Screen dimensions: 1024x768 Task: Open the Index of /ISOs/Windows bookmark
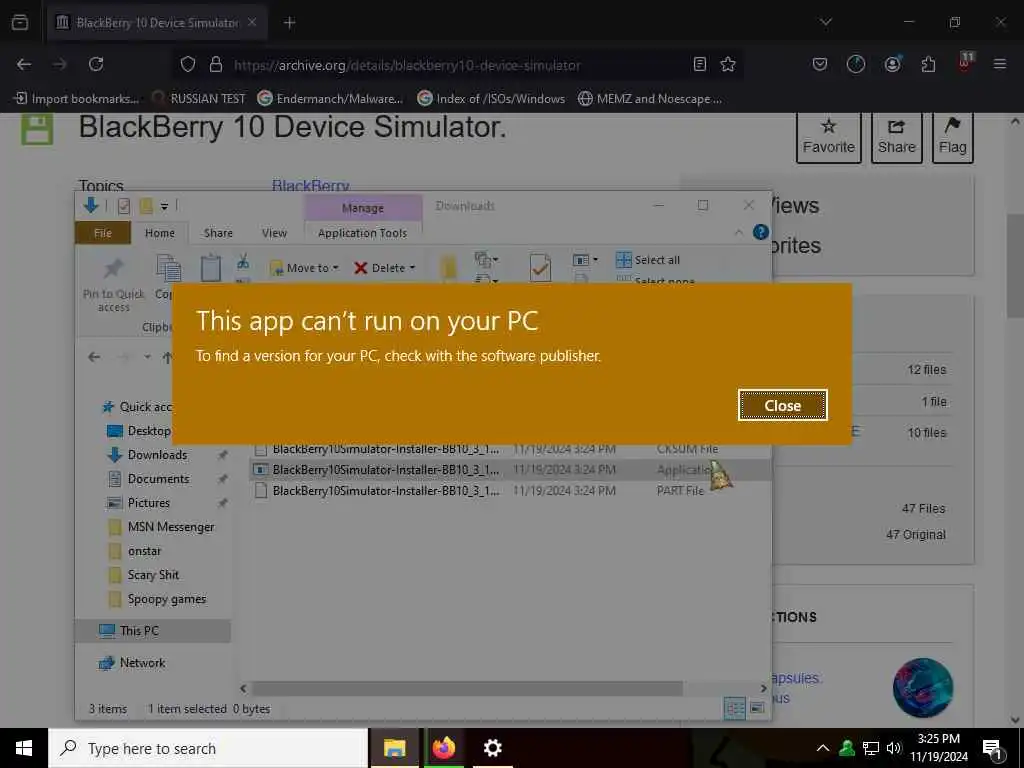[491, 99]
